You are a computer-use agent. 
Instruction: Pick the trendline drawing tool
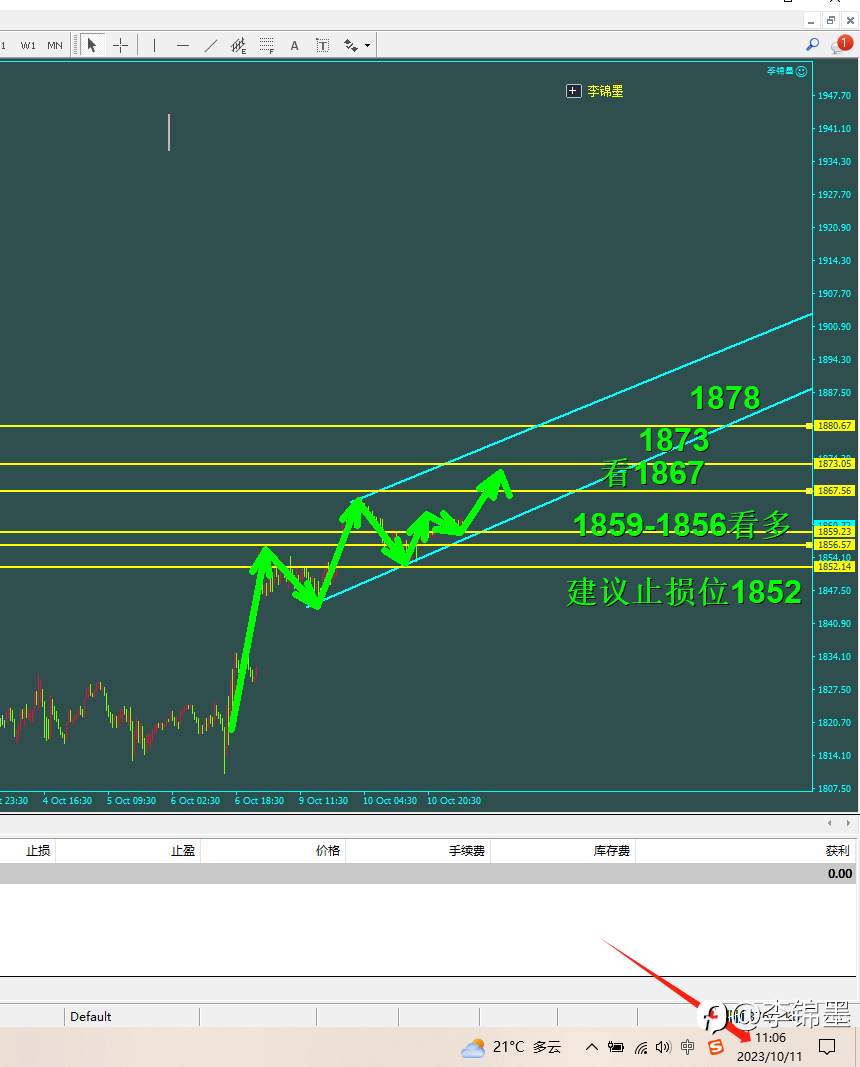(x=211, y=46)
